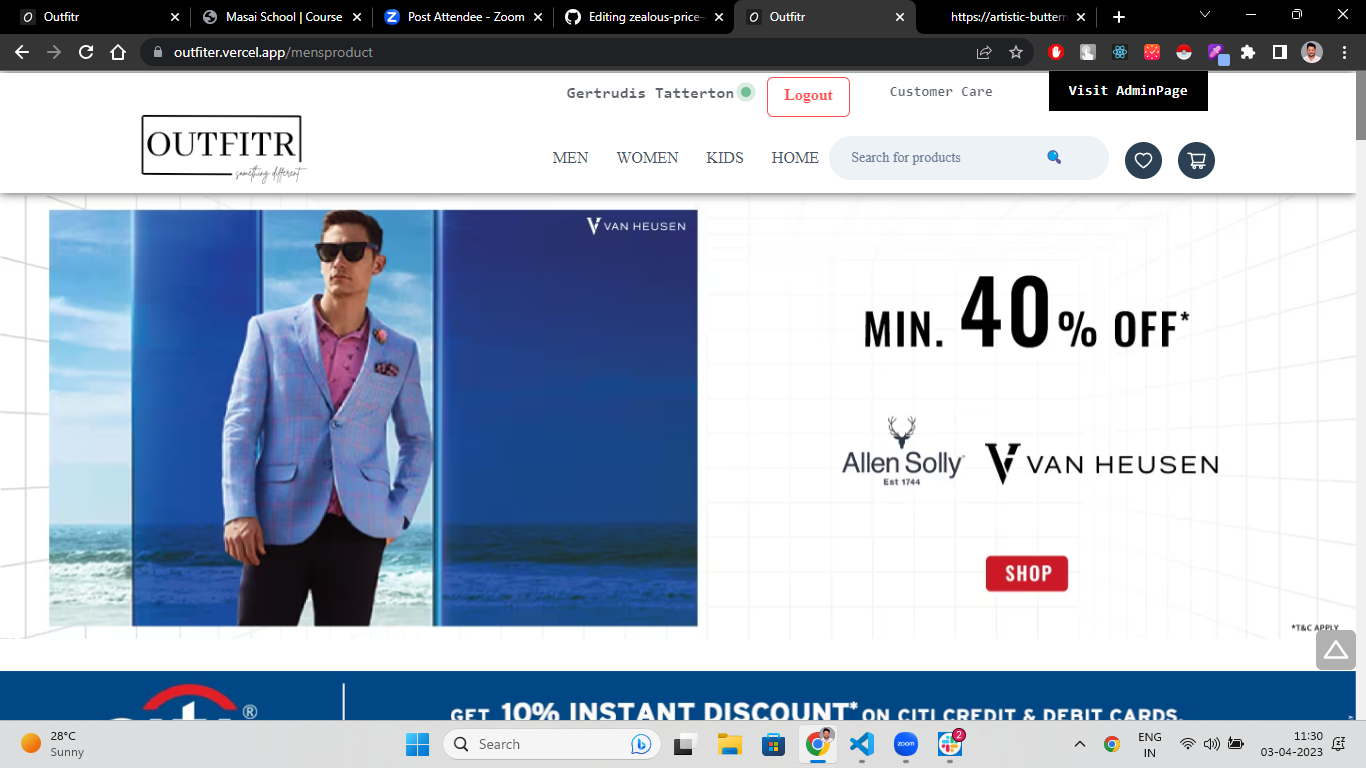Go to HOME nav link
Screen dimensions: 1366x768
click(x=795, y=157)
